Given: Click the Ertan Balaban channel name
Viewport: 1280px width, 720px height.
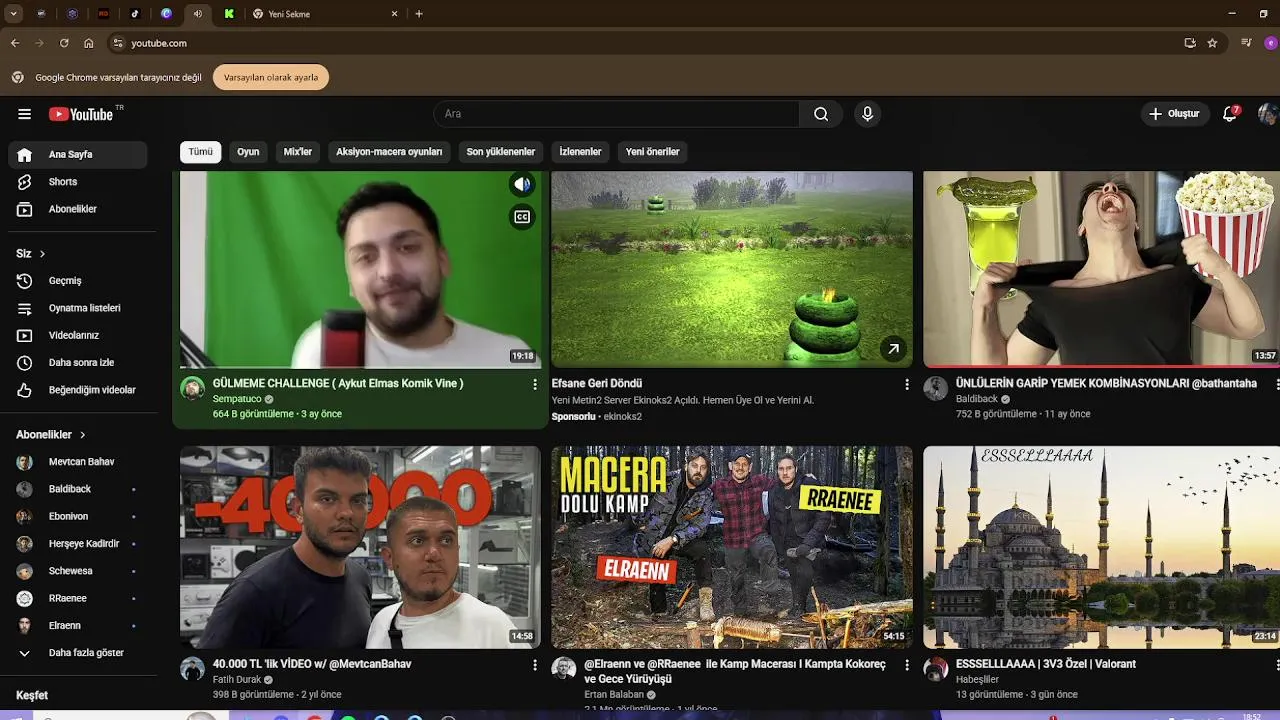Looking at the screenshot, I should coord(614,694).
